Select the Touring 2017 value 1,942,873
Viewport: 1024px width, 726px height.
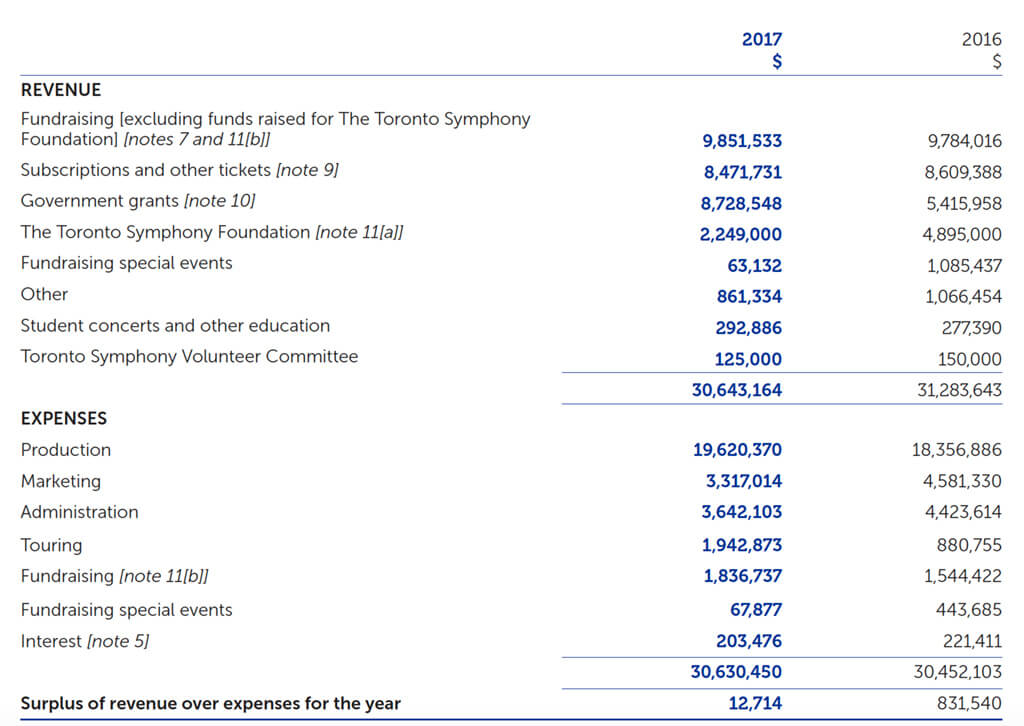pyautogui.click(x=741, y=545)
